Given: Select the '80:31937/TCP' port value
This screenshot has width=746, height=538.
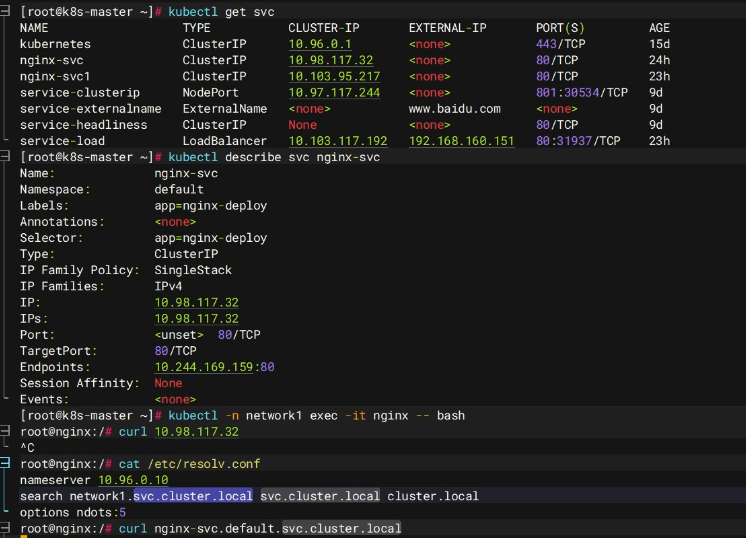Looking at the screenshot, I should (578, 141).
